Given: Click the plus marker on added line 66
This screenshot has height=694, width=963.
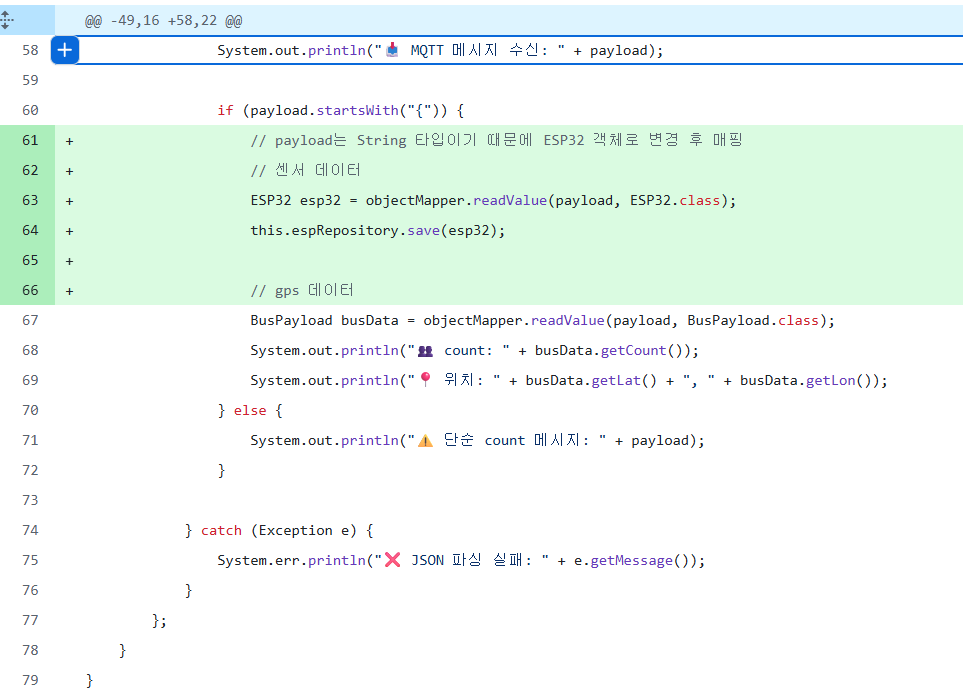Looking at the screenshot, I should [69, 291].
